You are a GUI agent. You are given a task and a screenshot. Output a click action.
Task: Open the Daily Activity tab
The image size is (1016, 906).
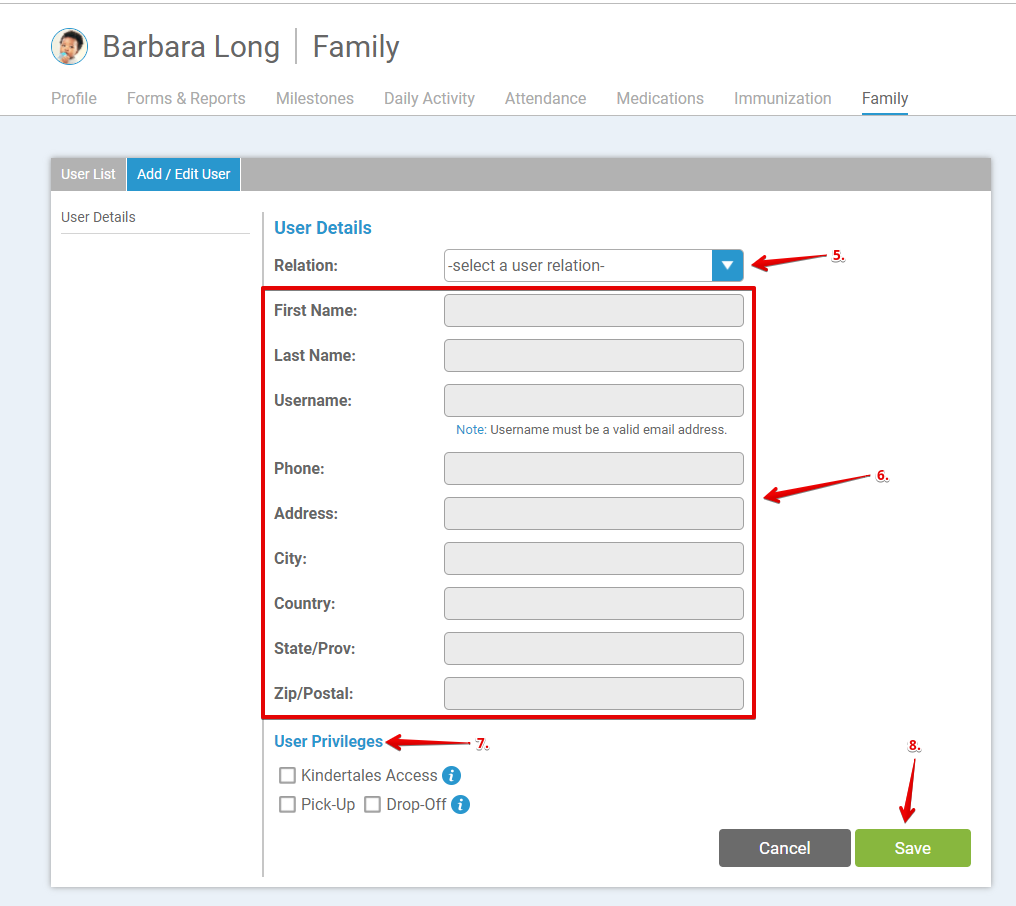coord(429,98)
